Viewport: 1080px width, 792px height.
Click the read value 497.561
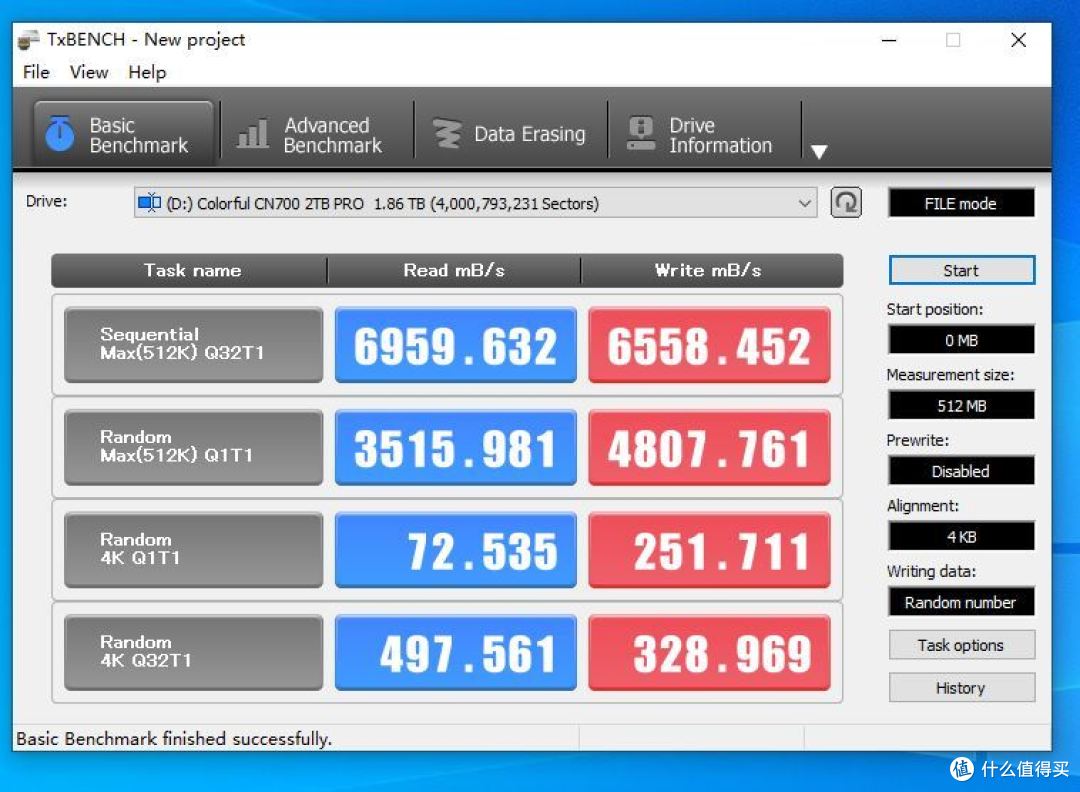click(x=455, y=652)
